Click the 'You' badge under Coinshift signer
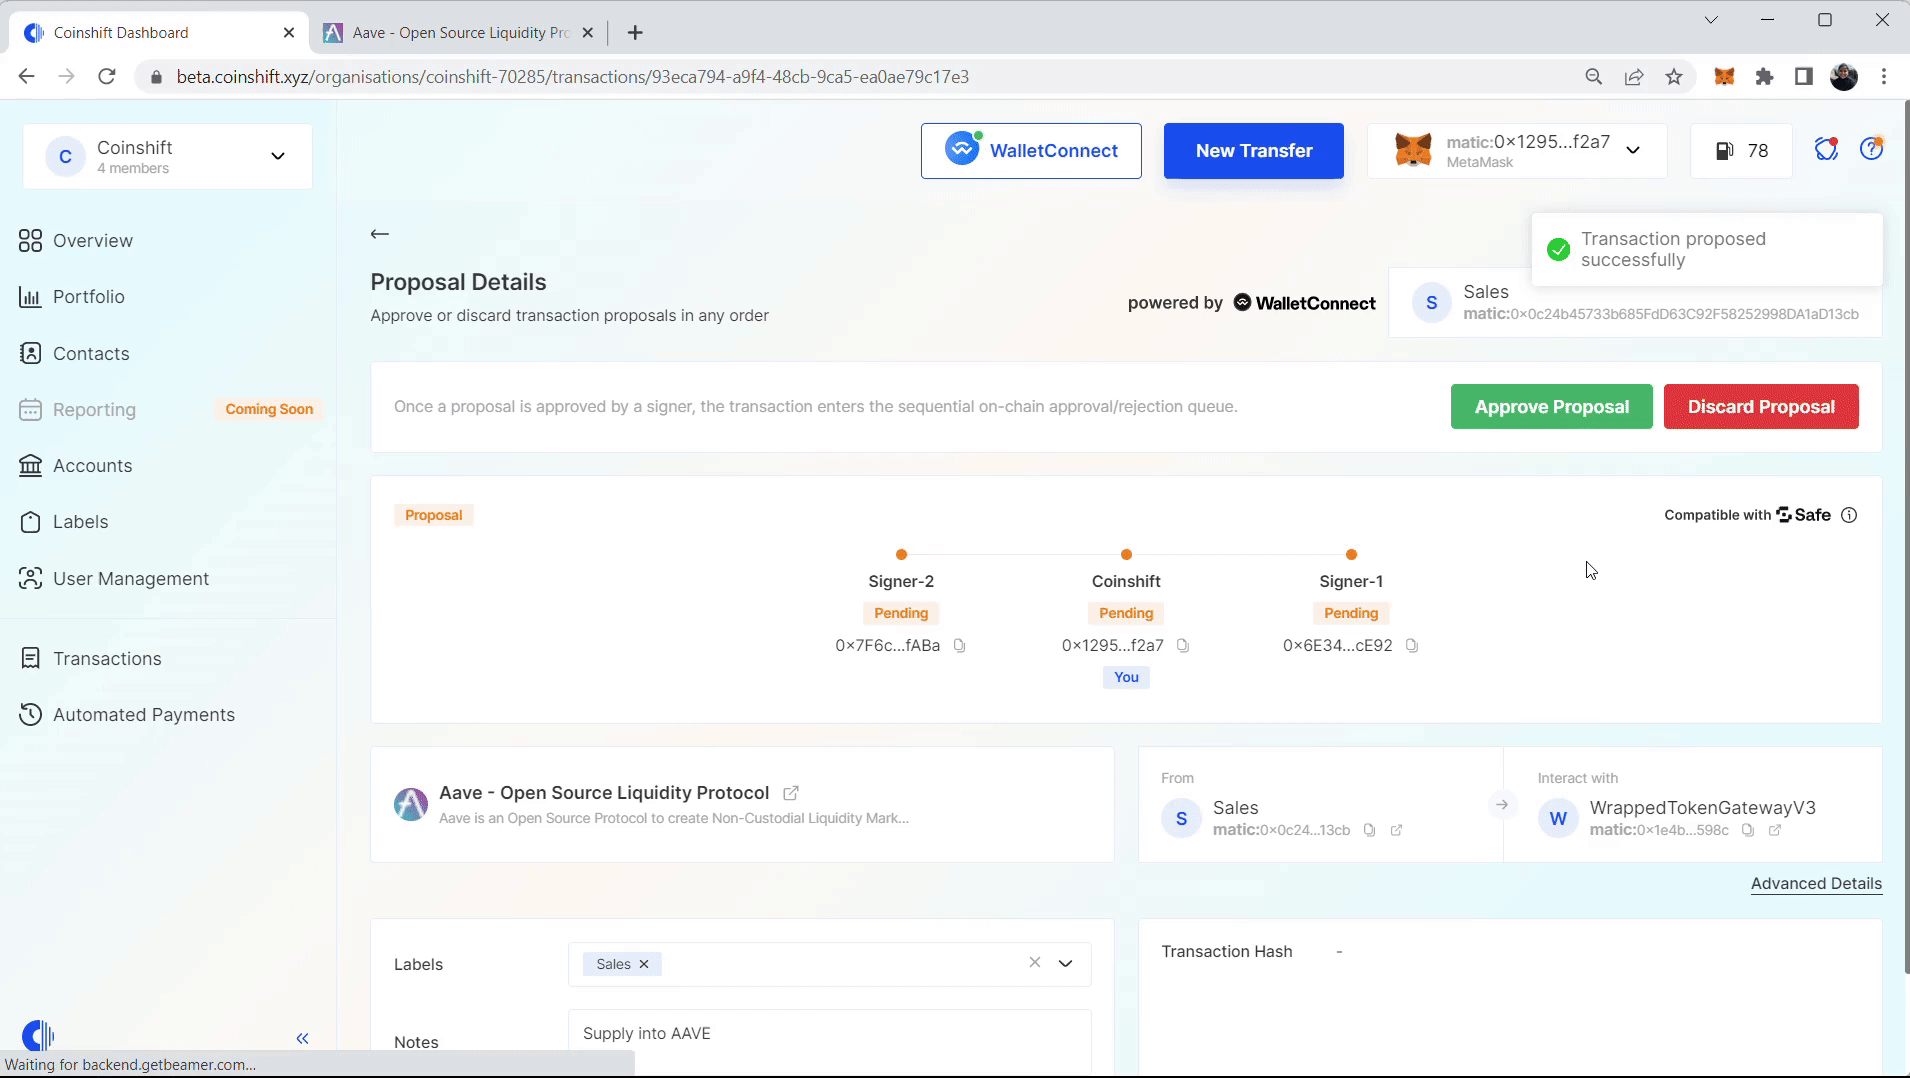 point(1126,677)
